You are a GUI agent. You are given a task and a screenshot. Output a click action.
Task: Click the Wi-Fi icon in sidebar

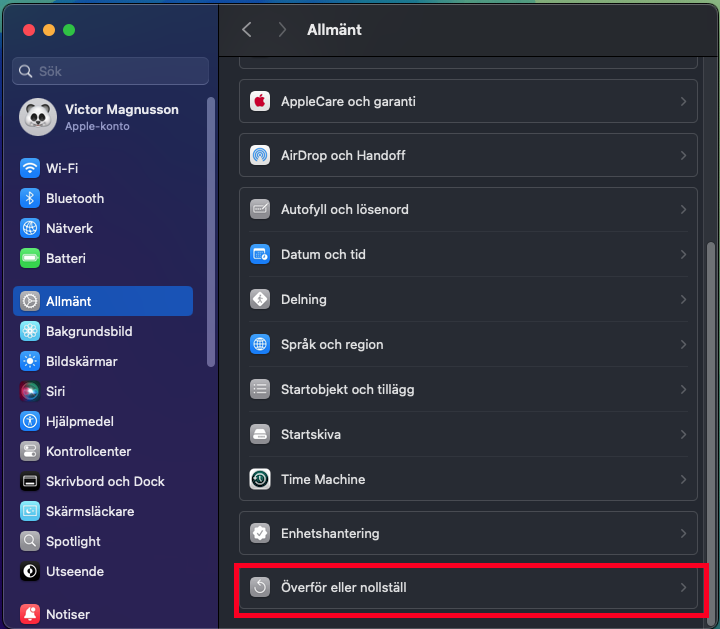(30, 168)
